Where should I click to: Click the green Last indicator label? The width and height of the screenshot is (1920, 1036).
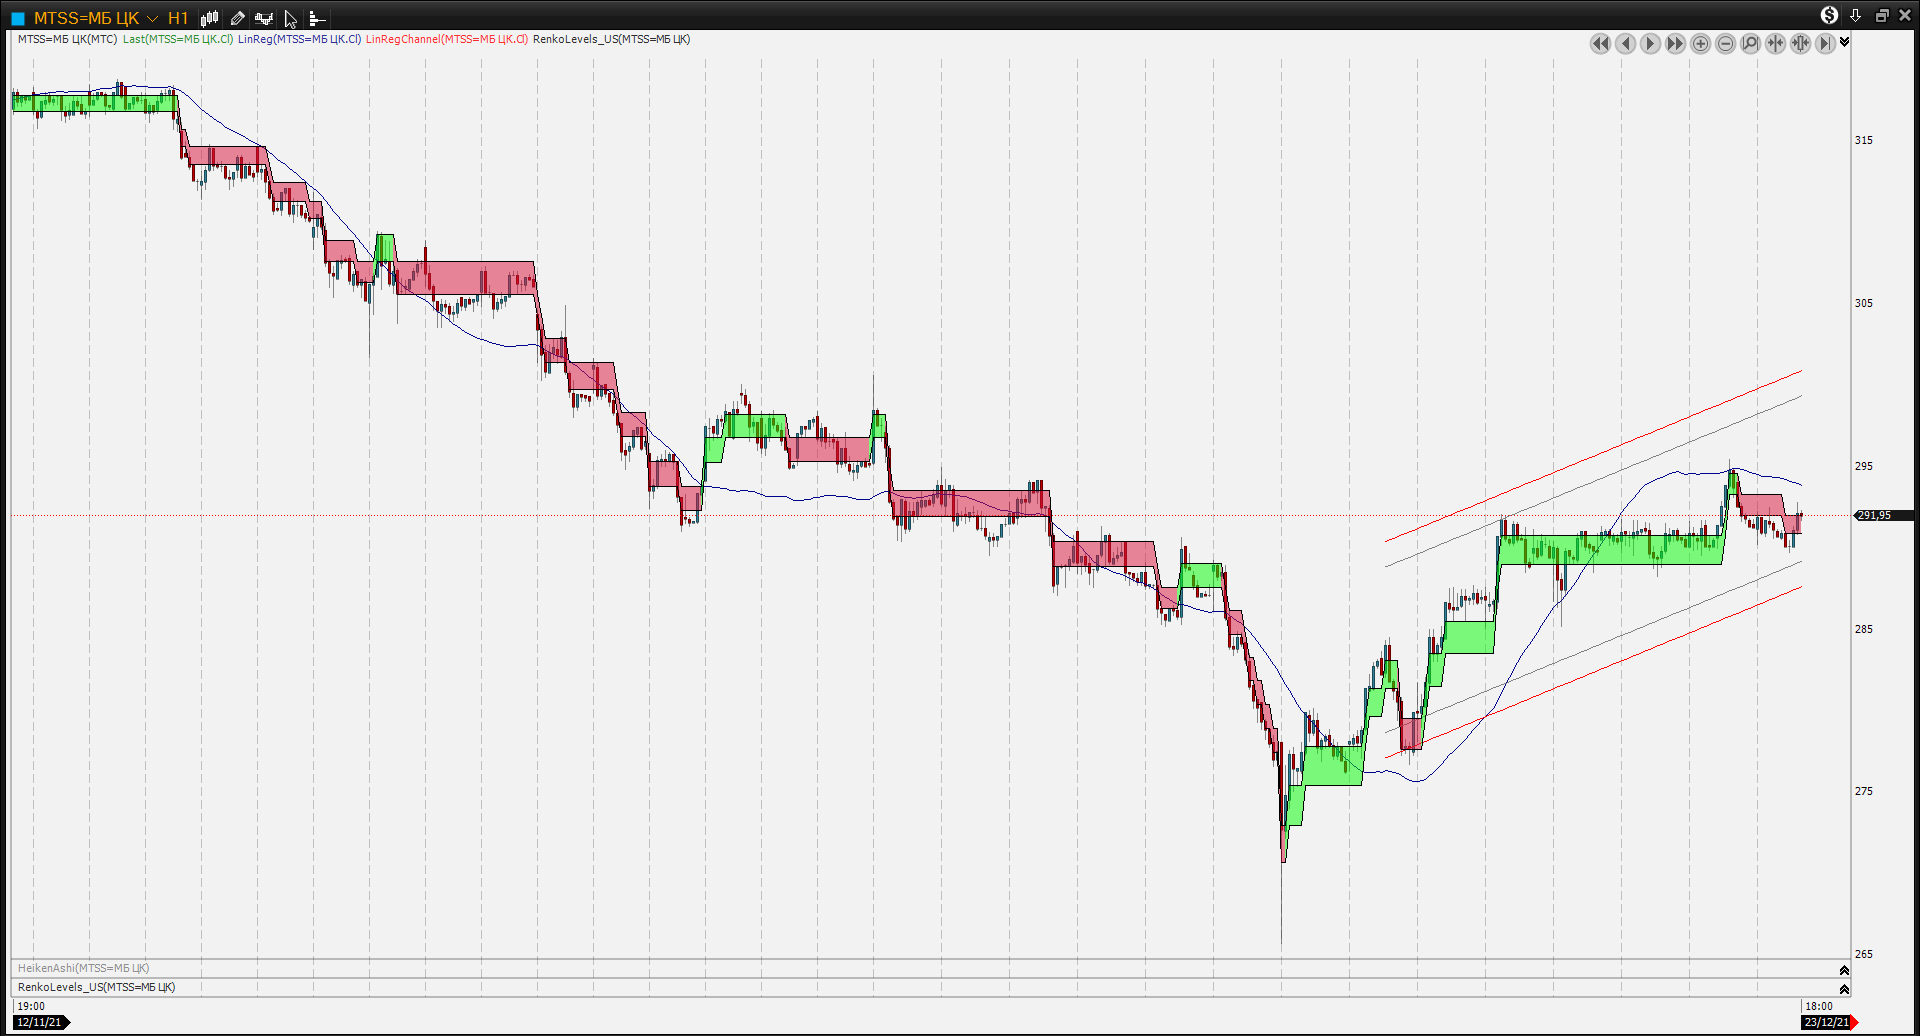(x=177, y=39)
